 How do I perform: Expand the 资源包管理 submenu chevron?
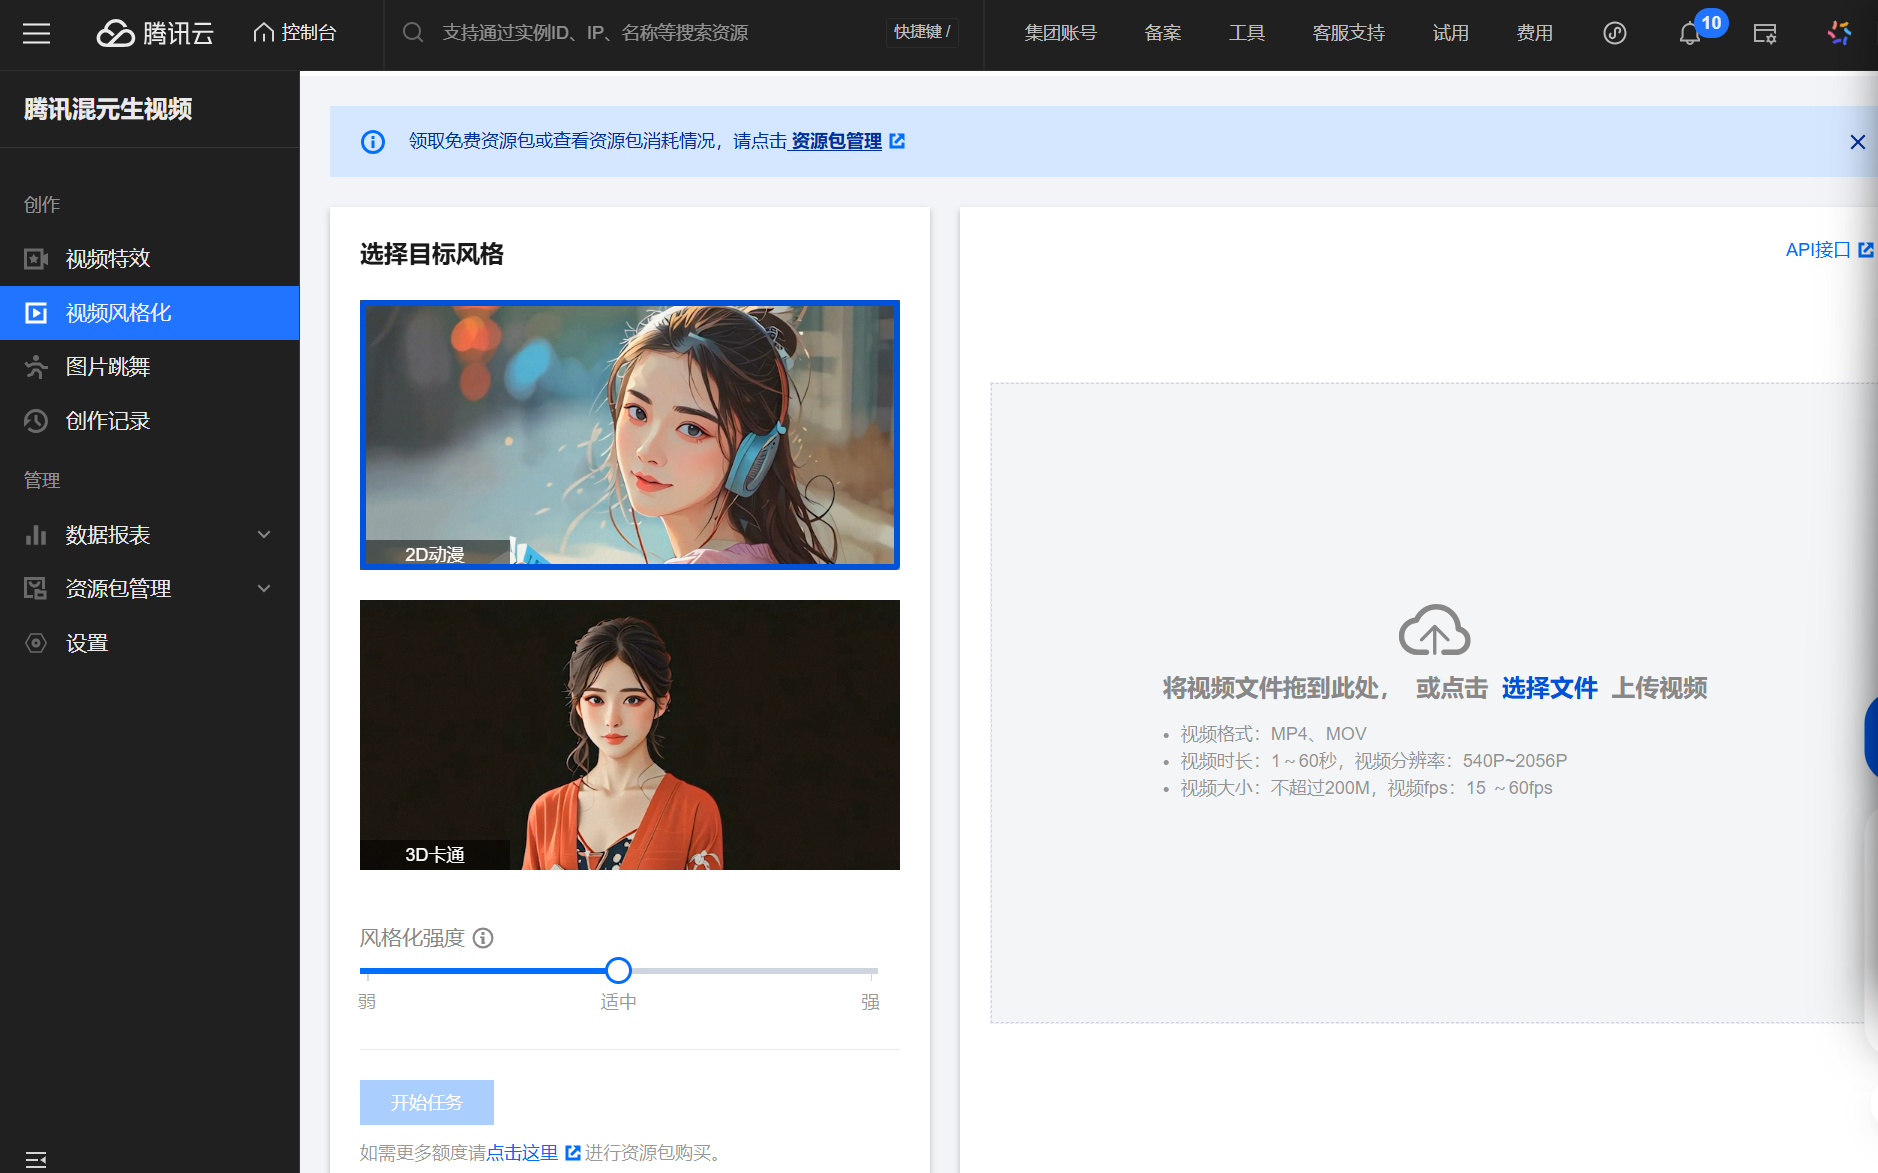(264, 589)
